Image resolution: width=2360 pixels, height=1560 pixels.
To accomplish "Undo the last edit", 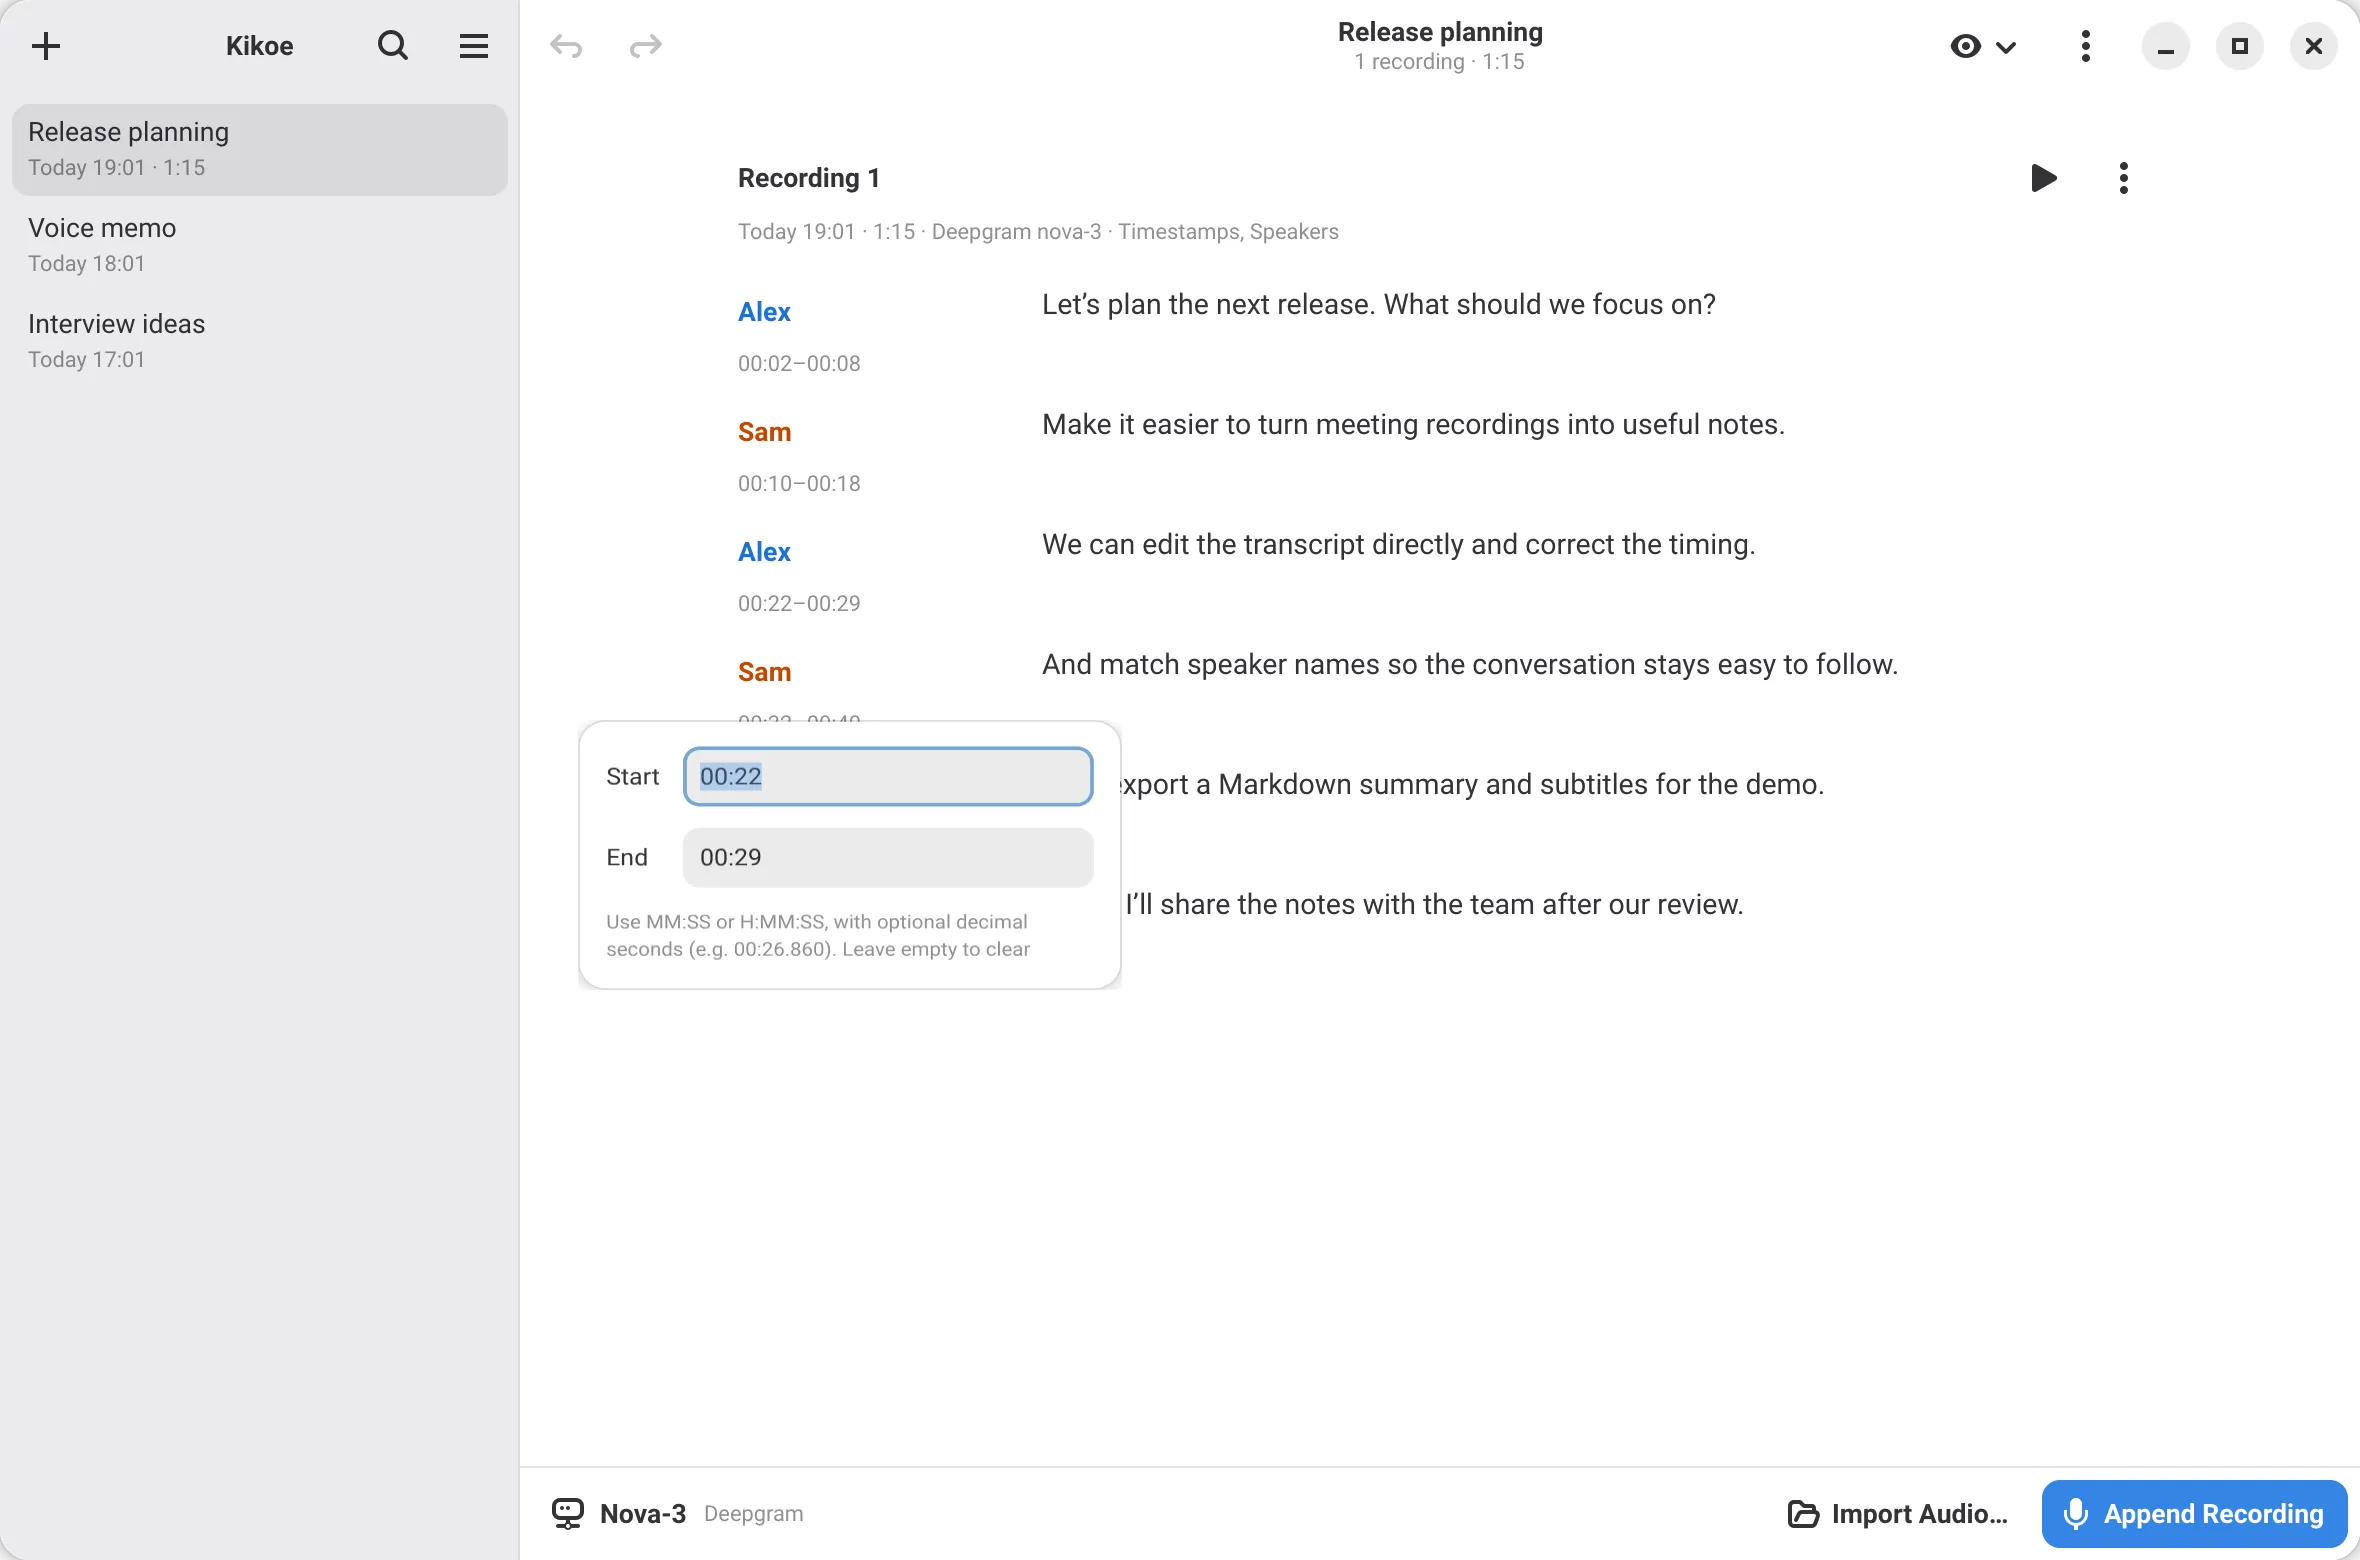I will [566, 46].
